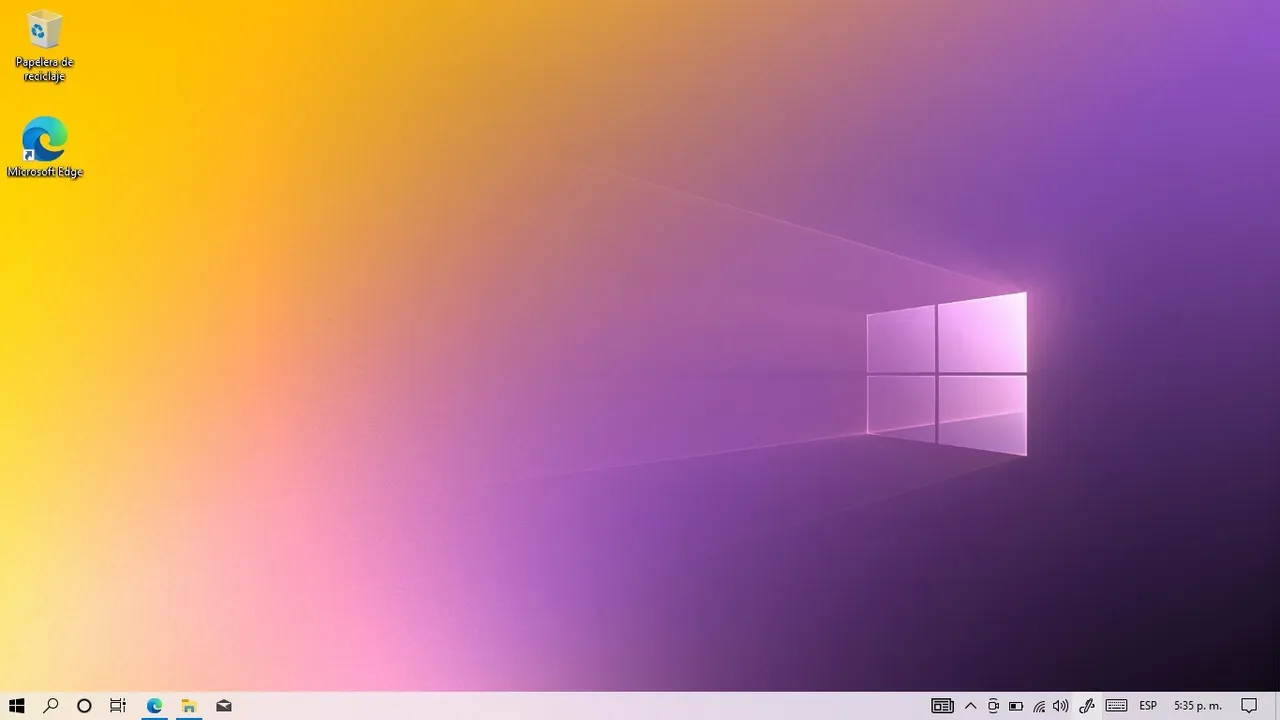1280x720 pixels.
Task: Change the ESP input language
Action: click(x=1148, y=706)
